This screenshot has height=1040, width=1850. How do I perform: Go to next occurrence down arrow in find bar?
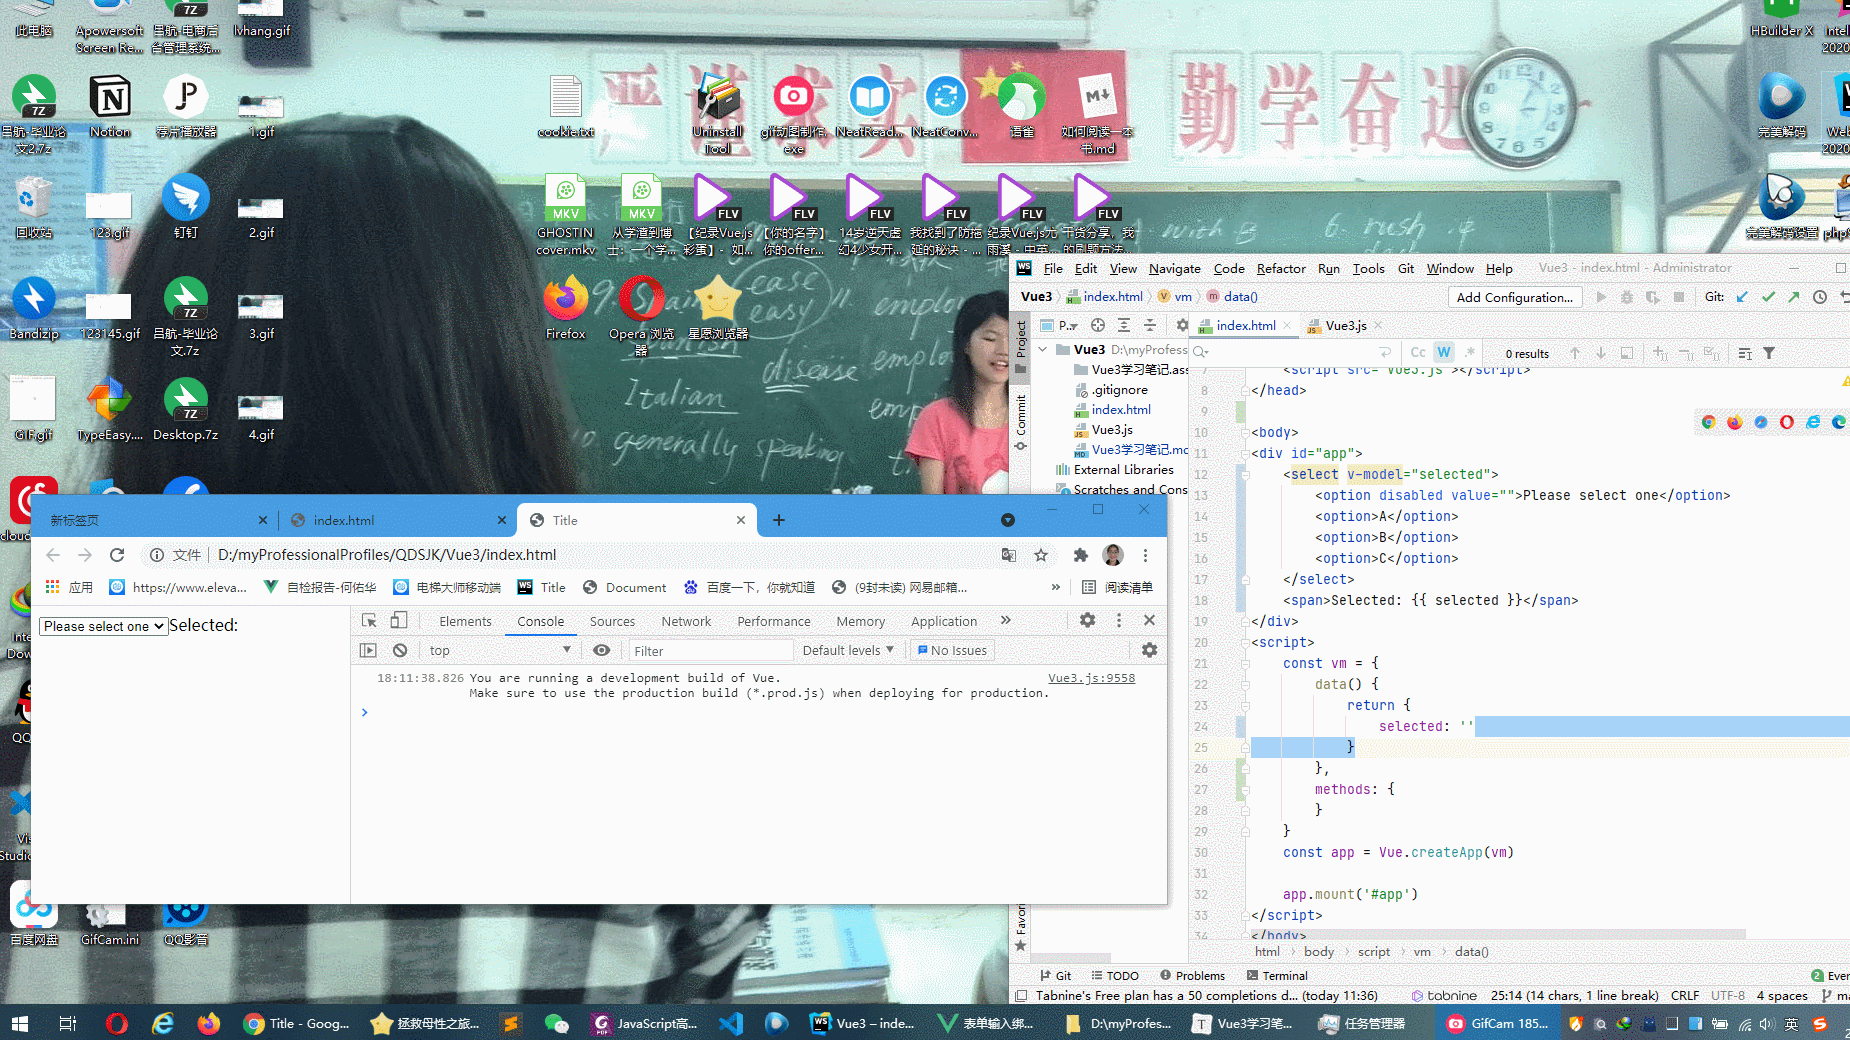(x=1601, y=353)
